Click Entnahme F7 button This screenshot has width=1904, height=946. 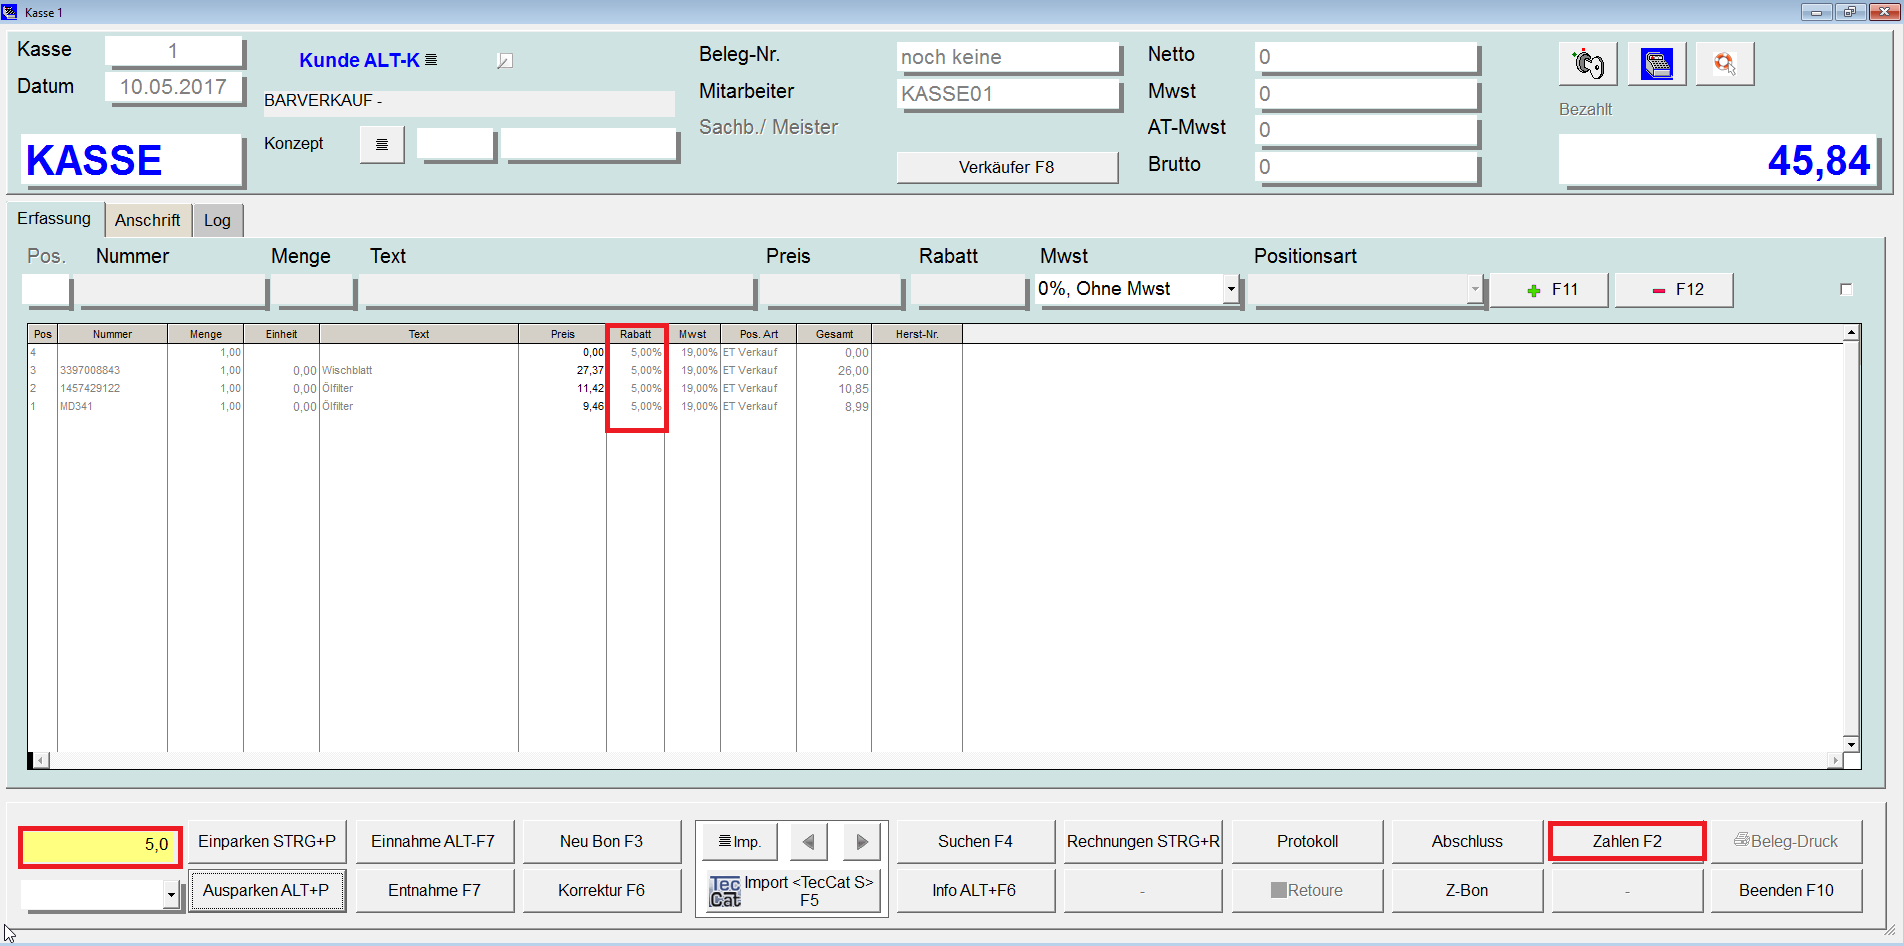pyautogui.click(x=433, y=891)
